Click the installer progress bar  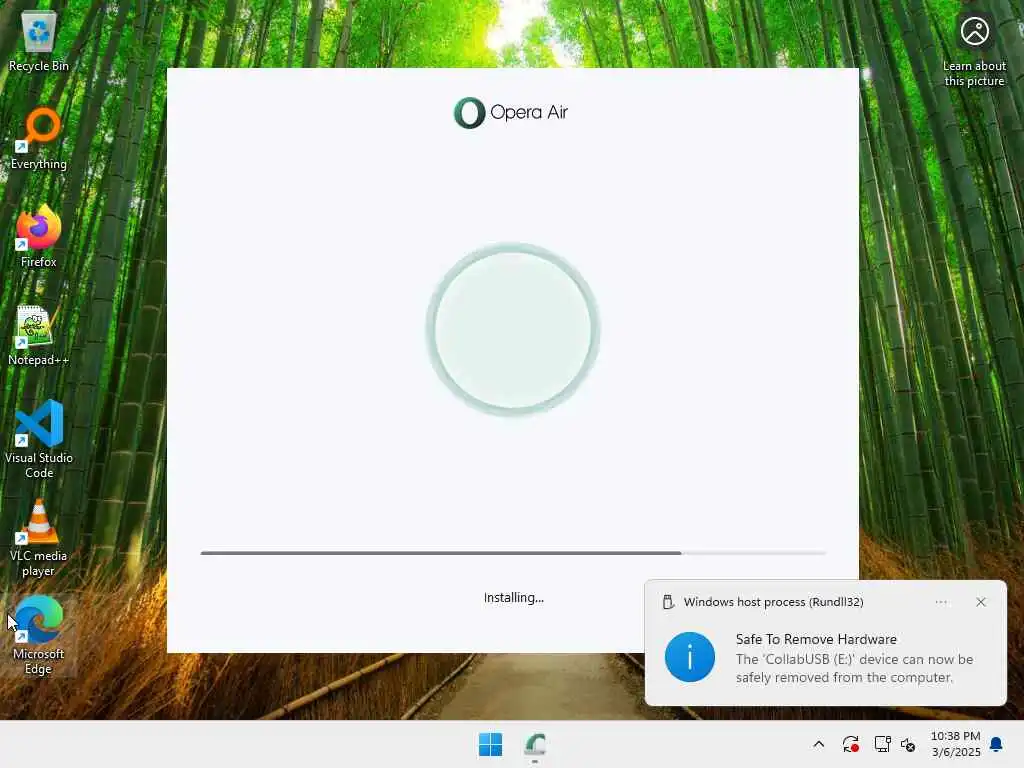pyautogui.click(x=513, y=552)
